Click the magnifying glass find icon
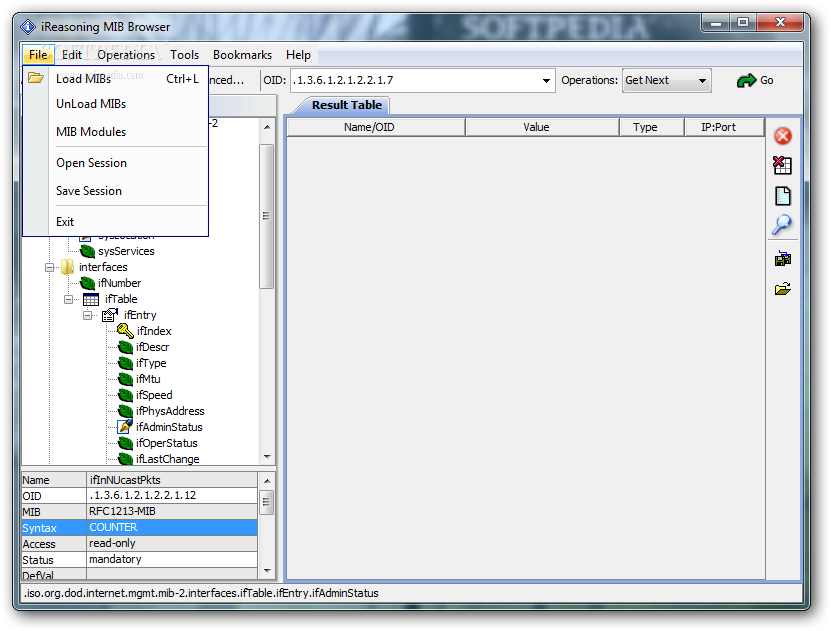The image size is (831, 631). tap(782, 225)
